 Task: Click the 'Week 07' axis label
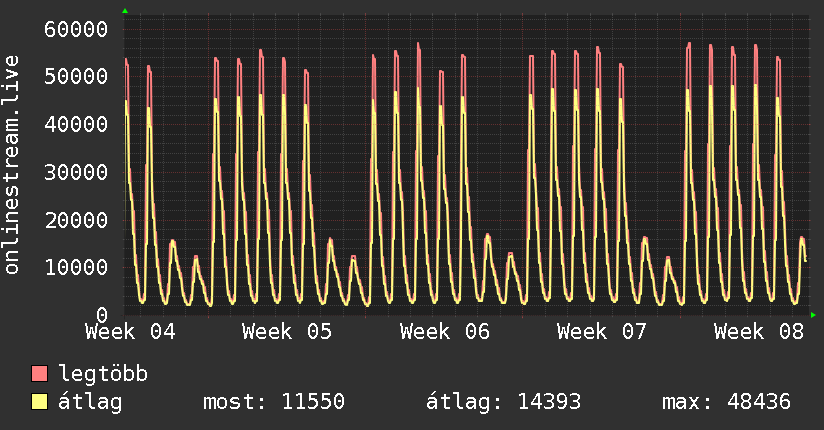[x=602, y=332]
